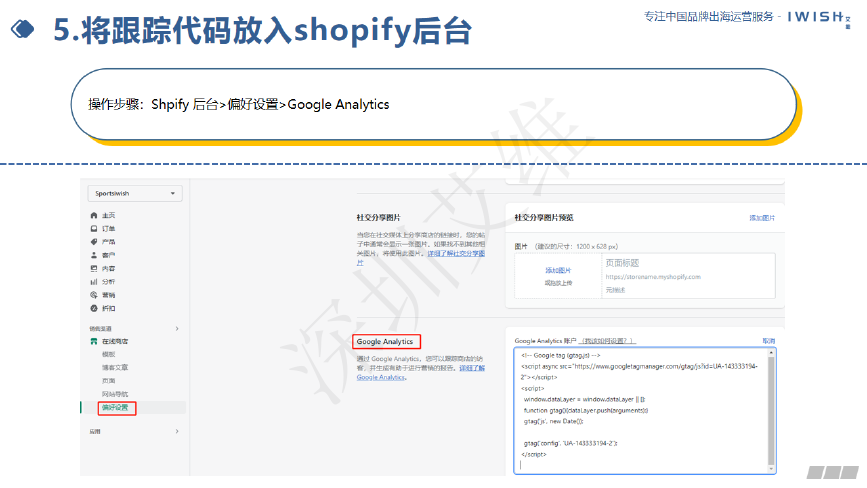Click the Google Analytics section heading
Viewport: 867px width, 488px height.
point(385,342)
